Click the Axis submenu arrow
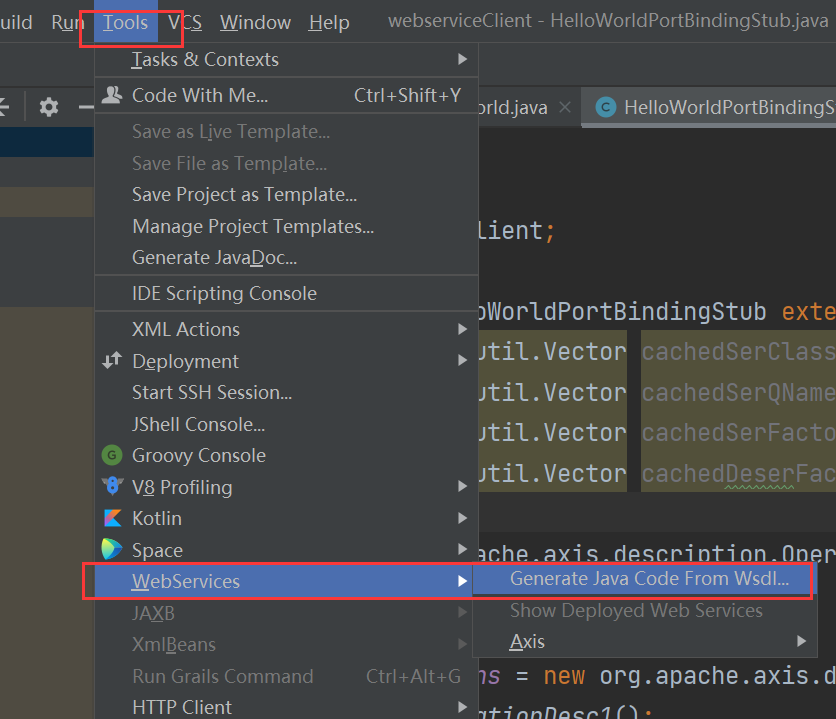The width and height of the screenshot is (836, 719). coord(801,641)
